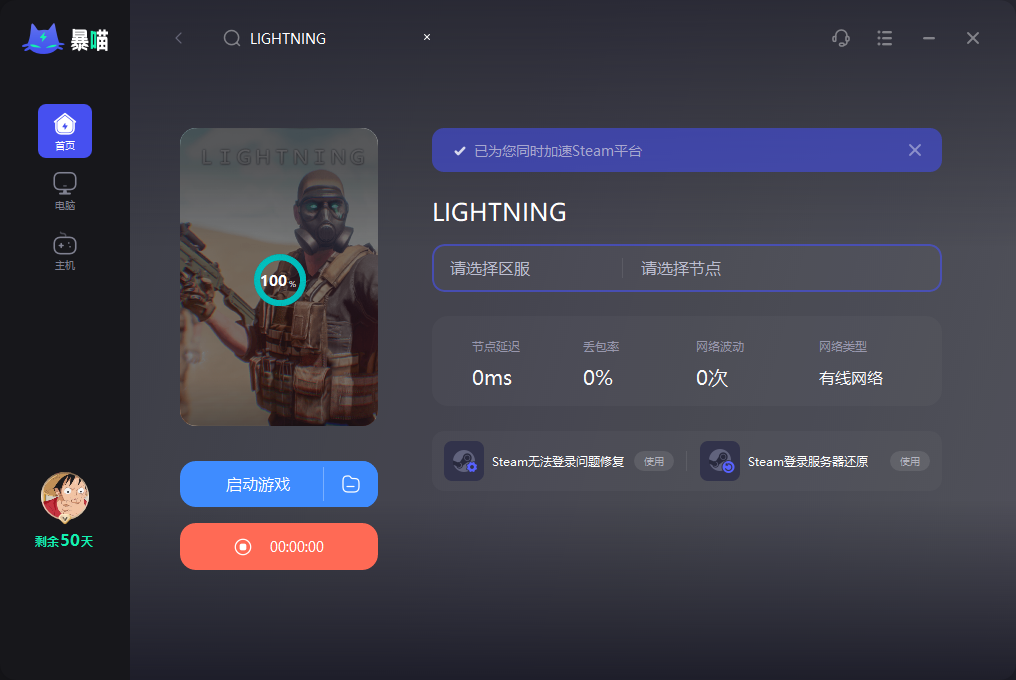
Task: Stop acceleration with the 00:00:00 timer button
Action: [279, 546]
